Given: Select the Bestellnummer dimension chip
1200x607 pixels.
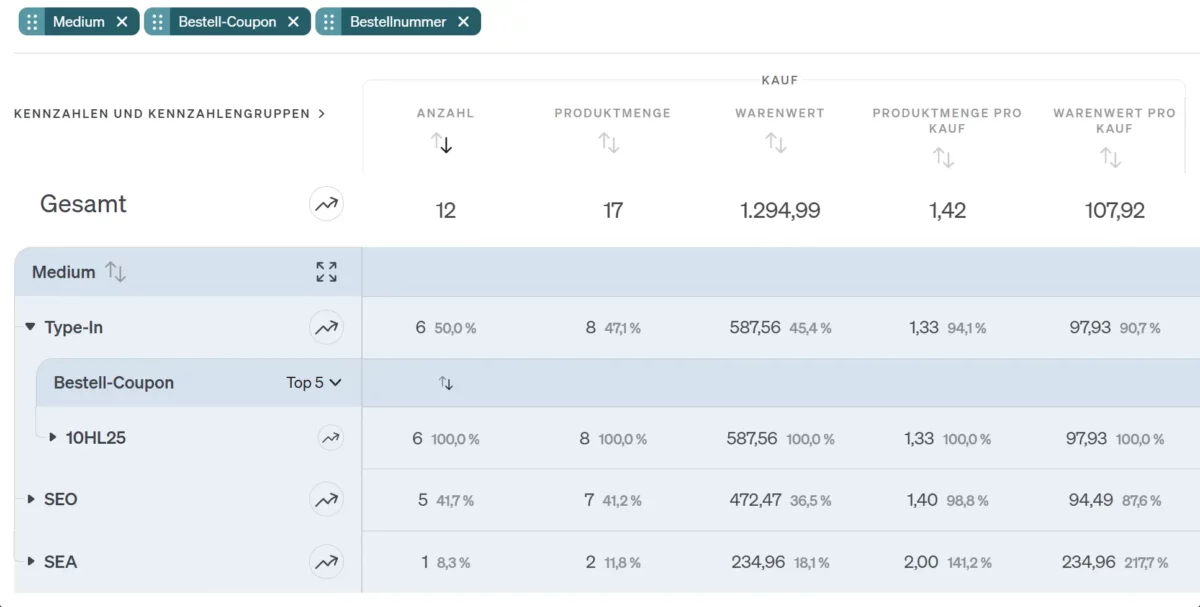Looking at the screenshot, I should (x=398, y=22).
